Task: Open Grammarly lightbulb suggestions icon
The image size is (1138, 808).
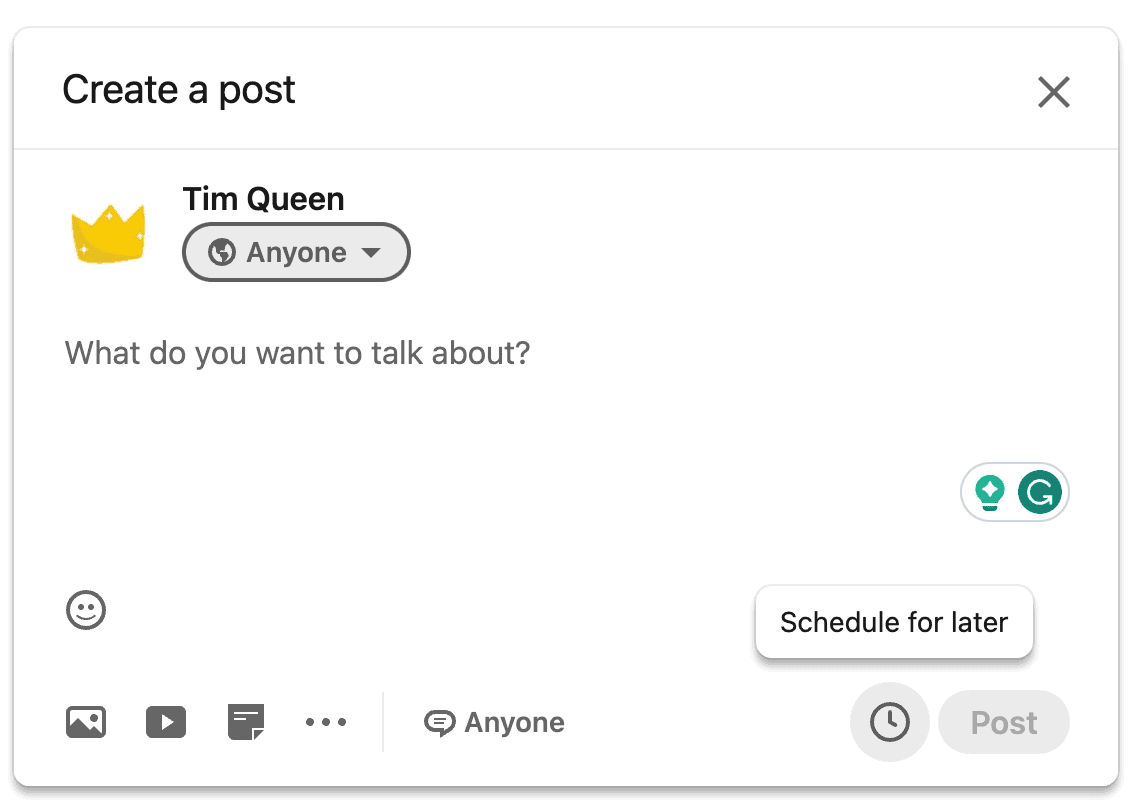Action: coord(990,492)
